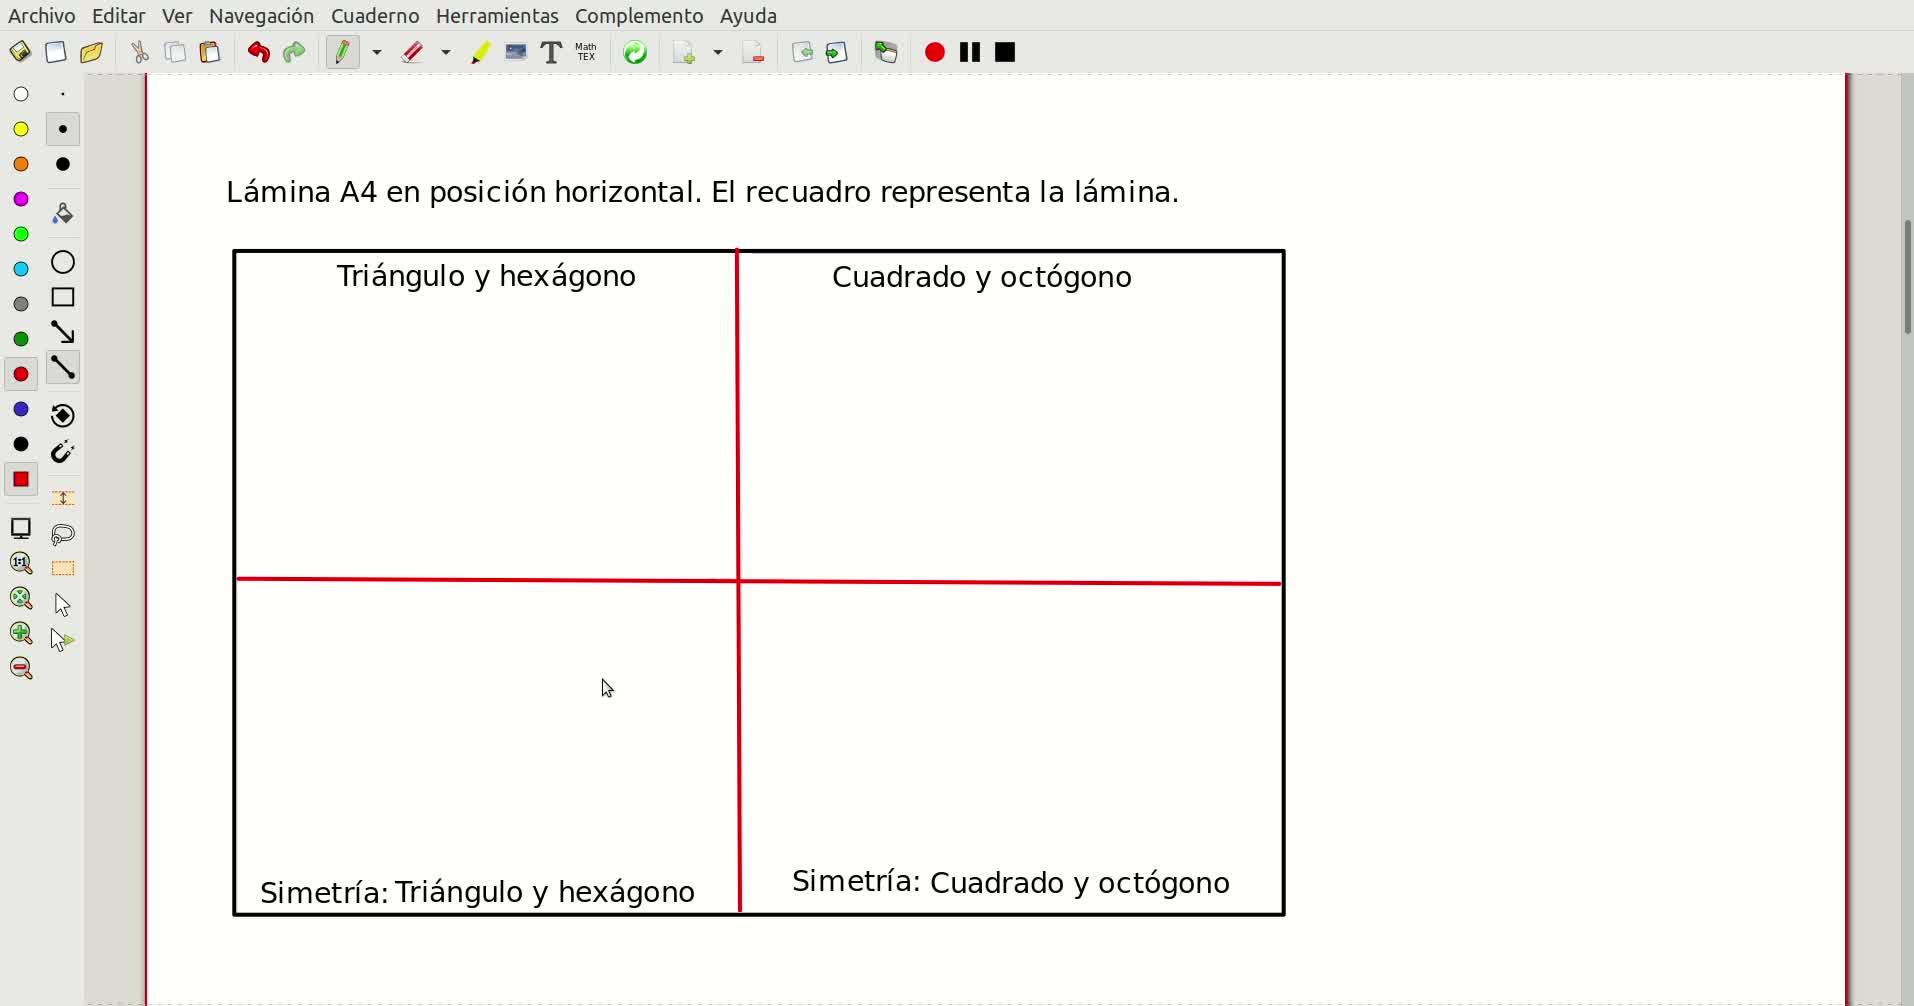This screenshot has height=1006, width=1914.
Task: Start audio recording with the red circle
Action: (x=935, y=52)
